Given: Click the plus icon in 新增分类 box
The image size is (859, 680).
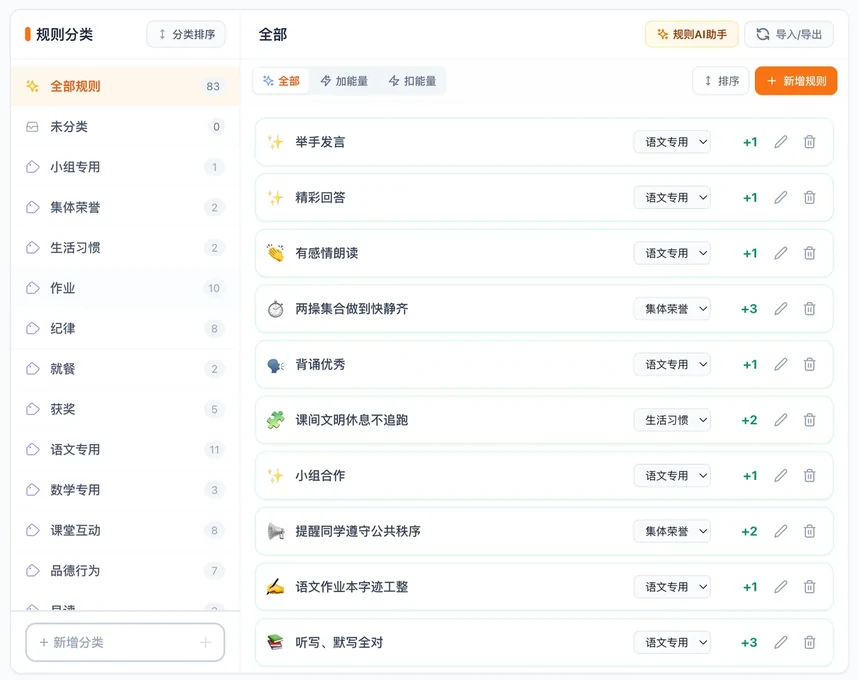Looking at the screenshot, I should pyautogui.click(x=205, y=642).
